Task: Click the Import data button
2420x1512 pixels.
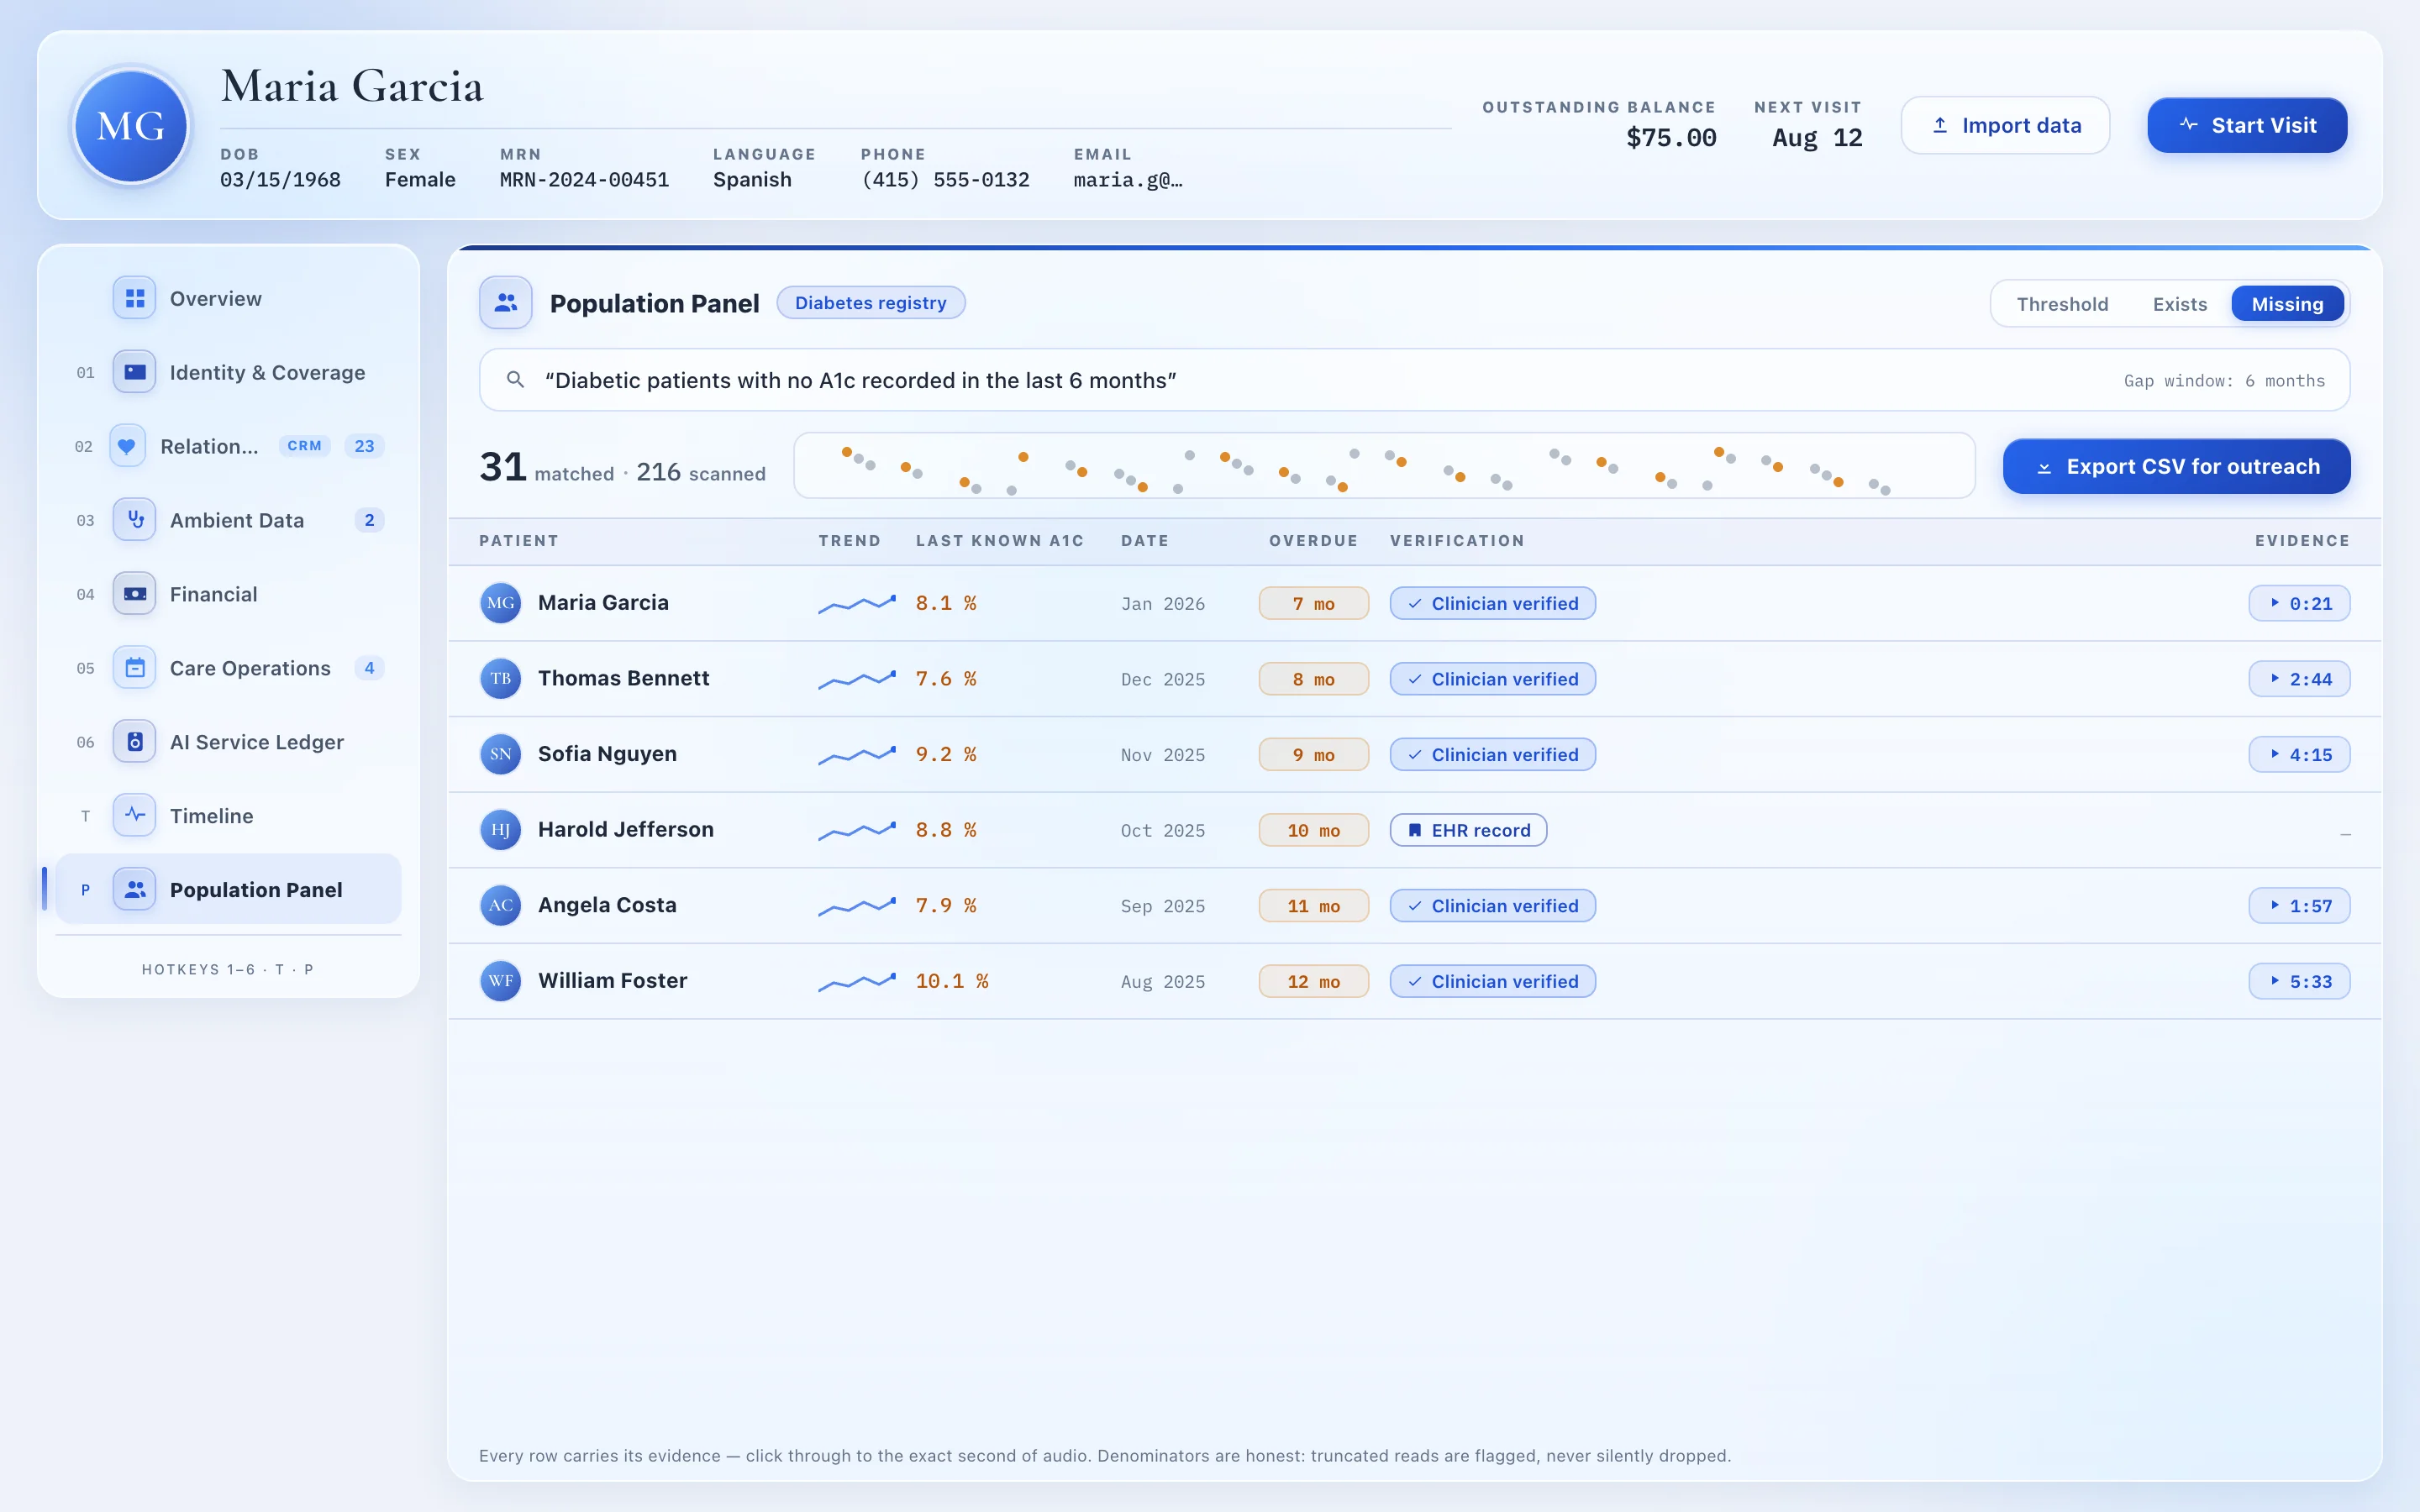Action: coord(2005,125)
